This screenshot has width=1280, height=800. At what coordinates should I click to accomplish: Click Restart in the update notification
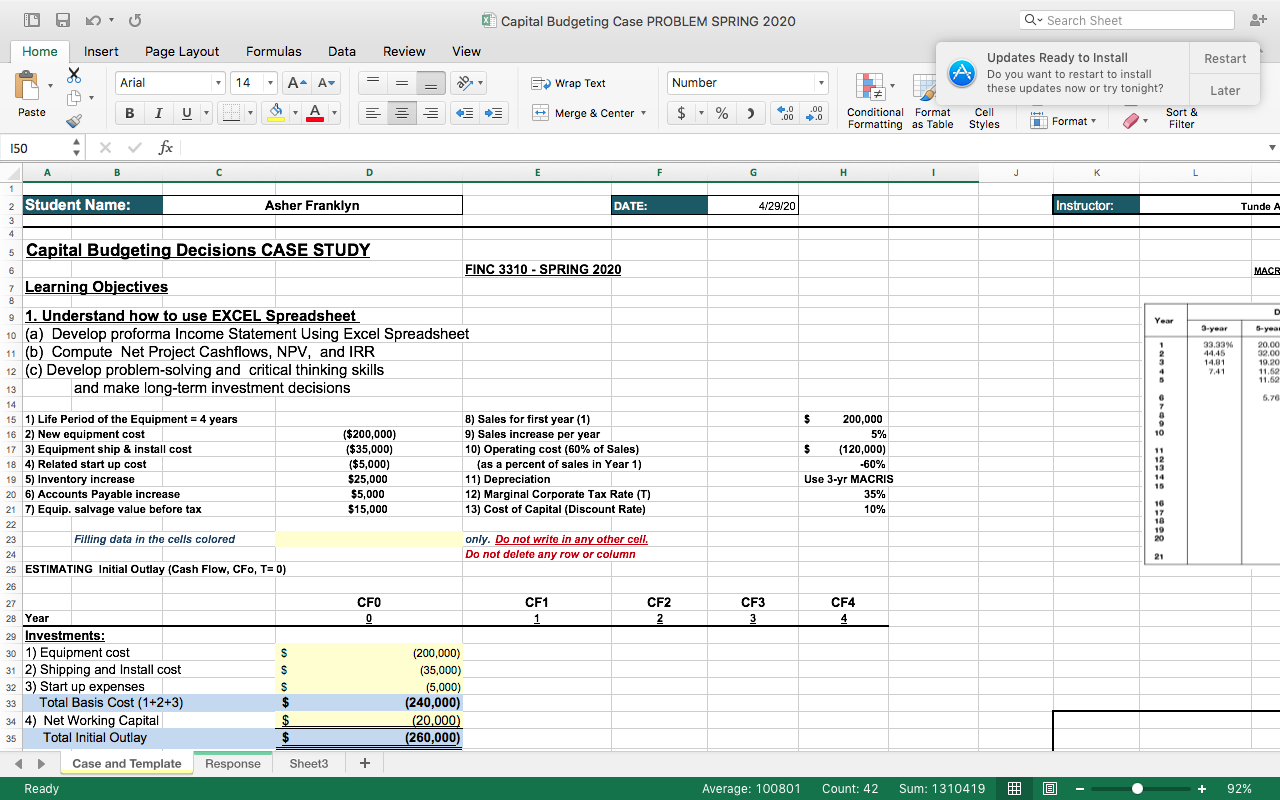[1225, 59]
